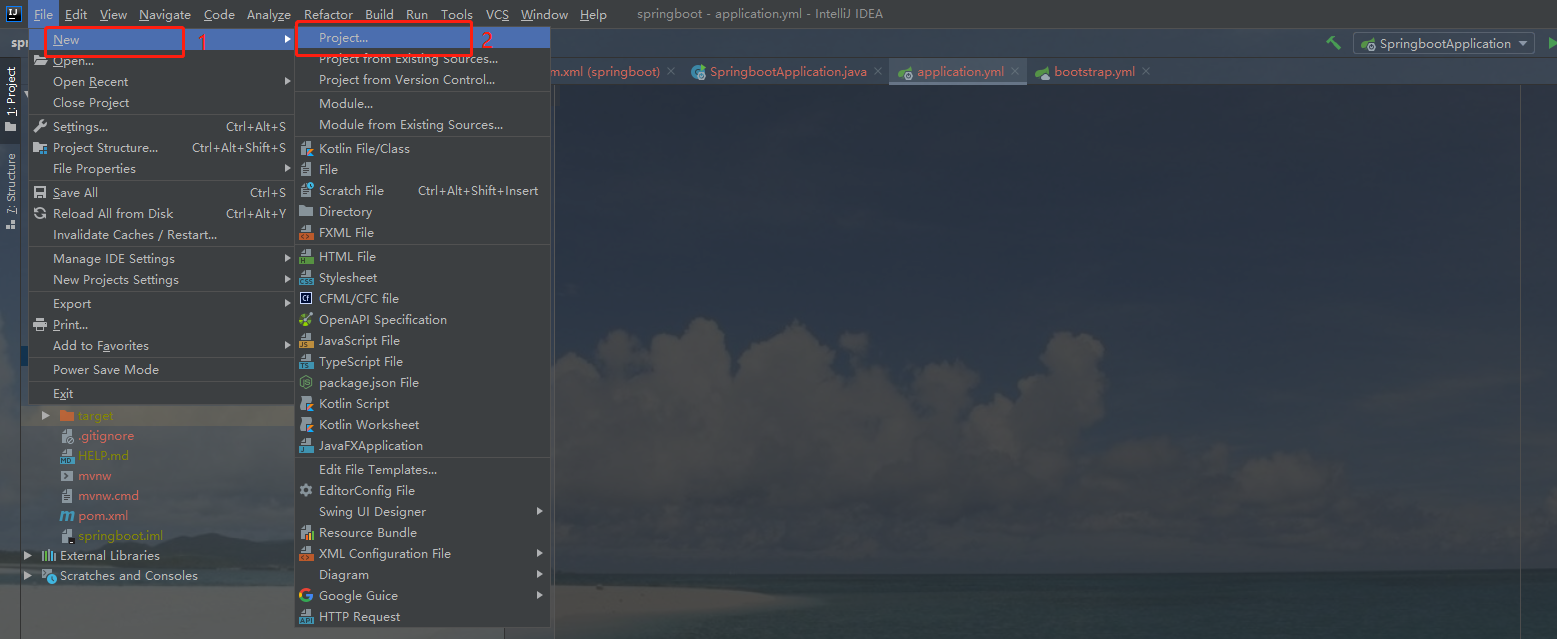Click the OpenAPI Specification icon
Screen dimensions: 1557x639
[x=306, y=320]
